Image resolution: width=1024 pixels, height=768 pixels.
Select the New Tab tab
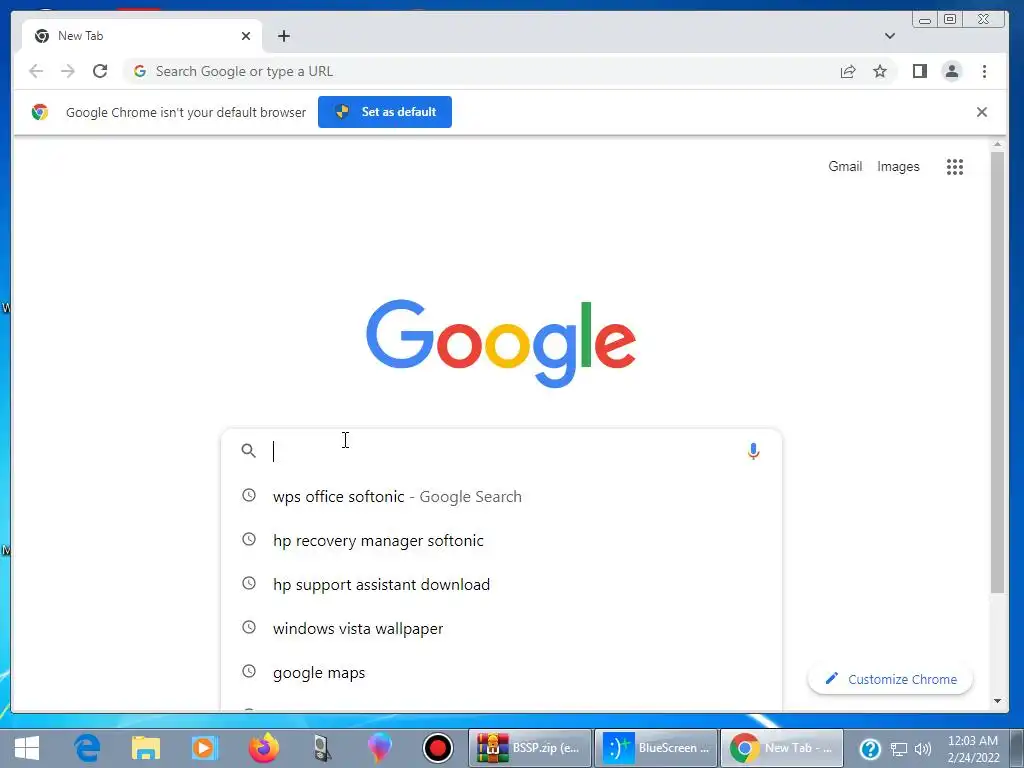tap(142, 36)
